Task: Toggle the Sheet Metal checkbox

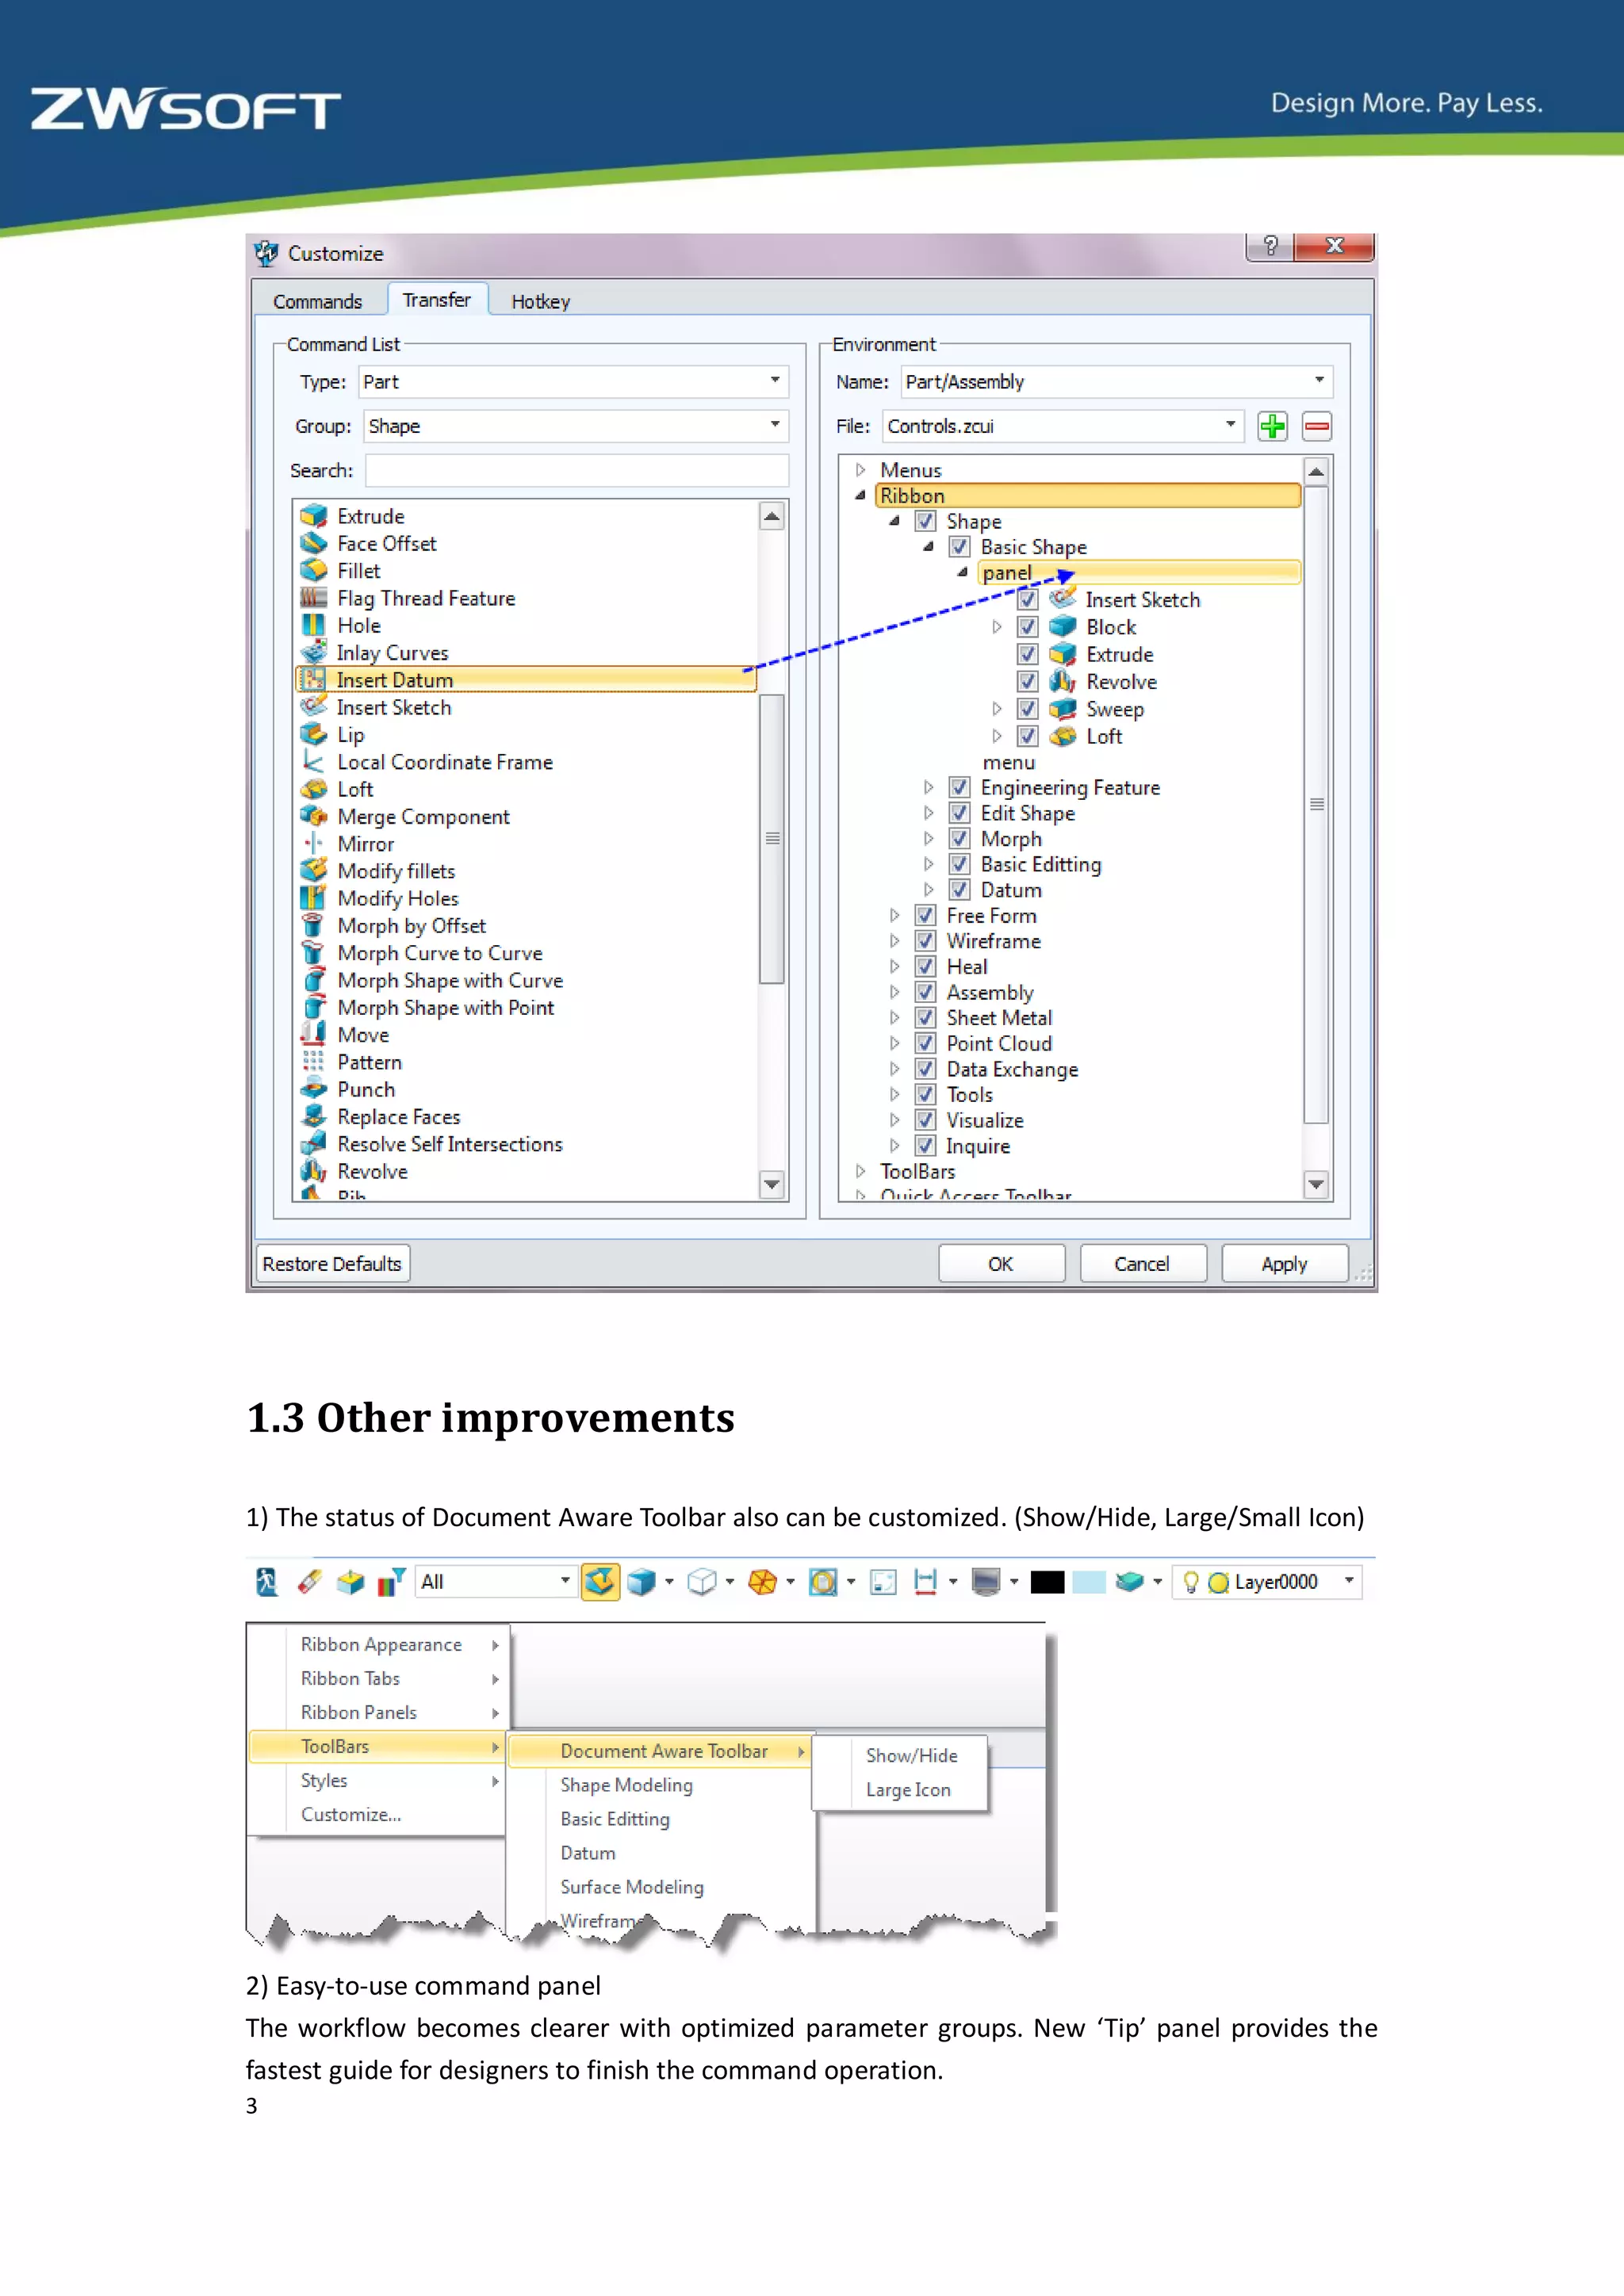Action: [926, 1018]
